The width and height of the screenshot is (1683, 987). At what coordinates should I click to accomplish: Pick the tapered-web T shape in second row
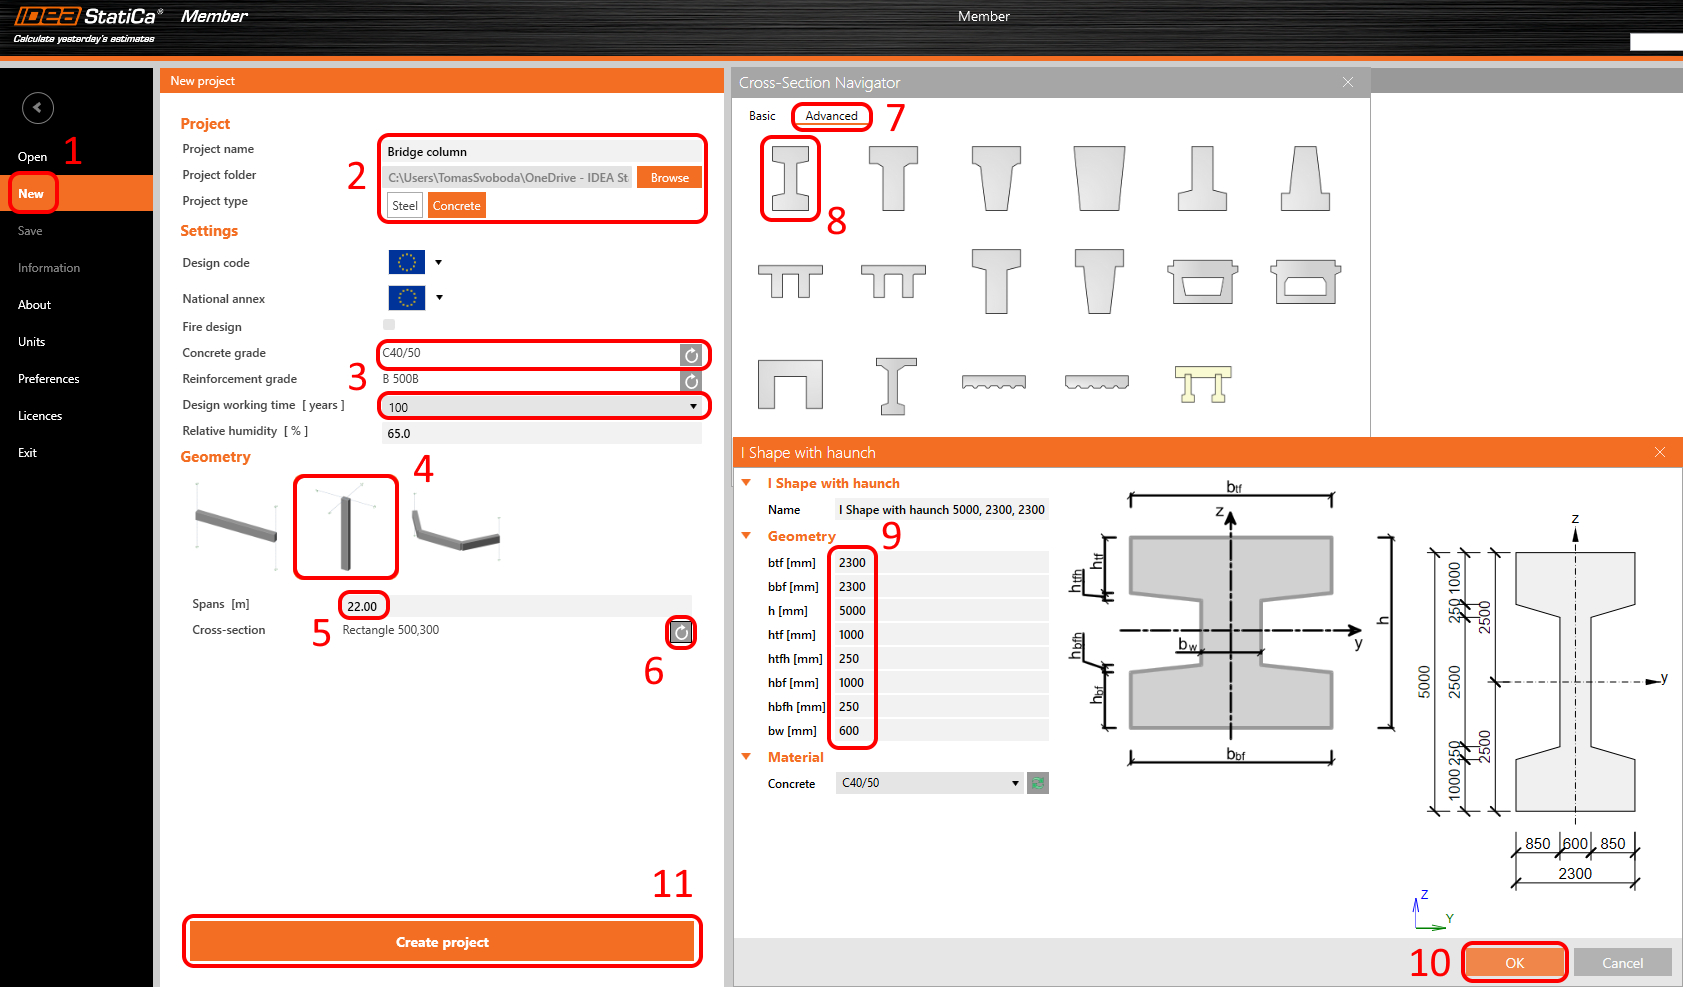pos(1099,281)
